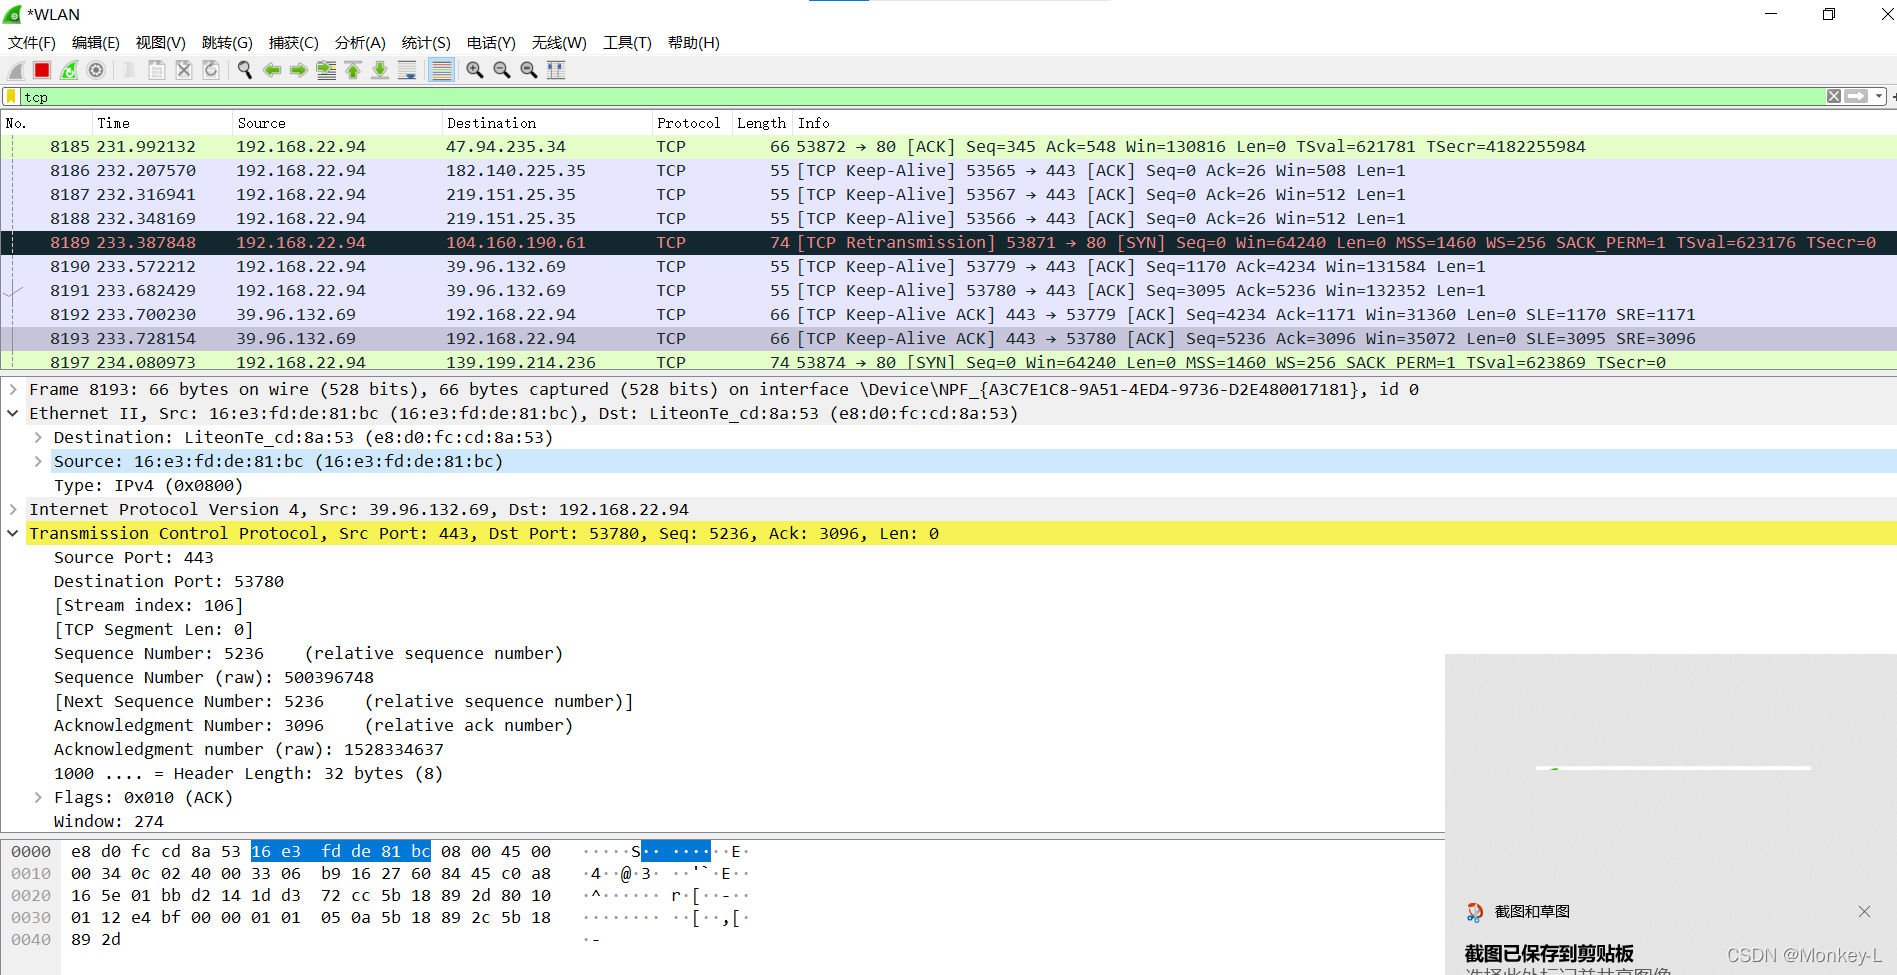Click hex offset row 0020 in bytes pane
Viewport: 1897px width, 975px height.
pyautogui.click(x=31, y=896)
